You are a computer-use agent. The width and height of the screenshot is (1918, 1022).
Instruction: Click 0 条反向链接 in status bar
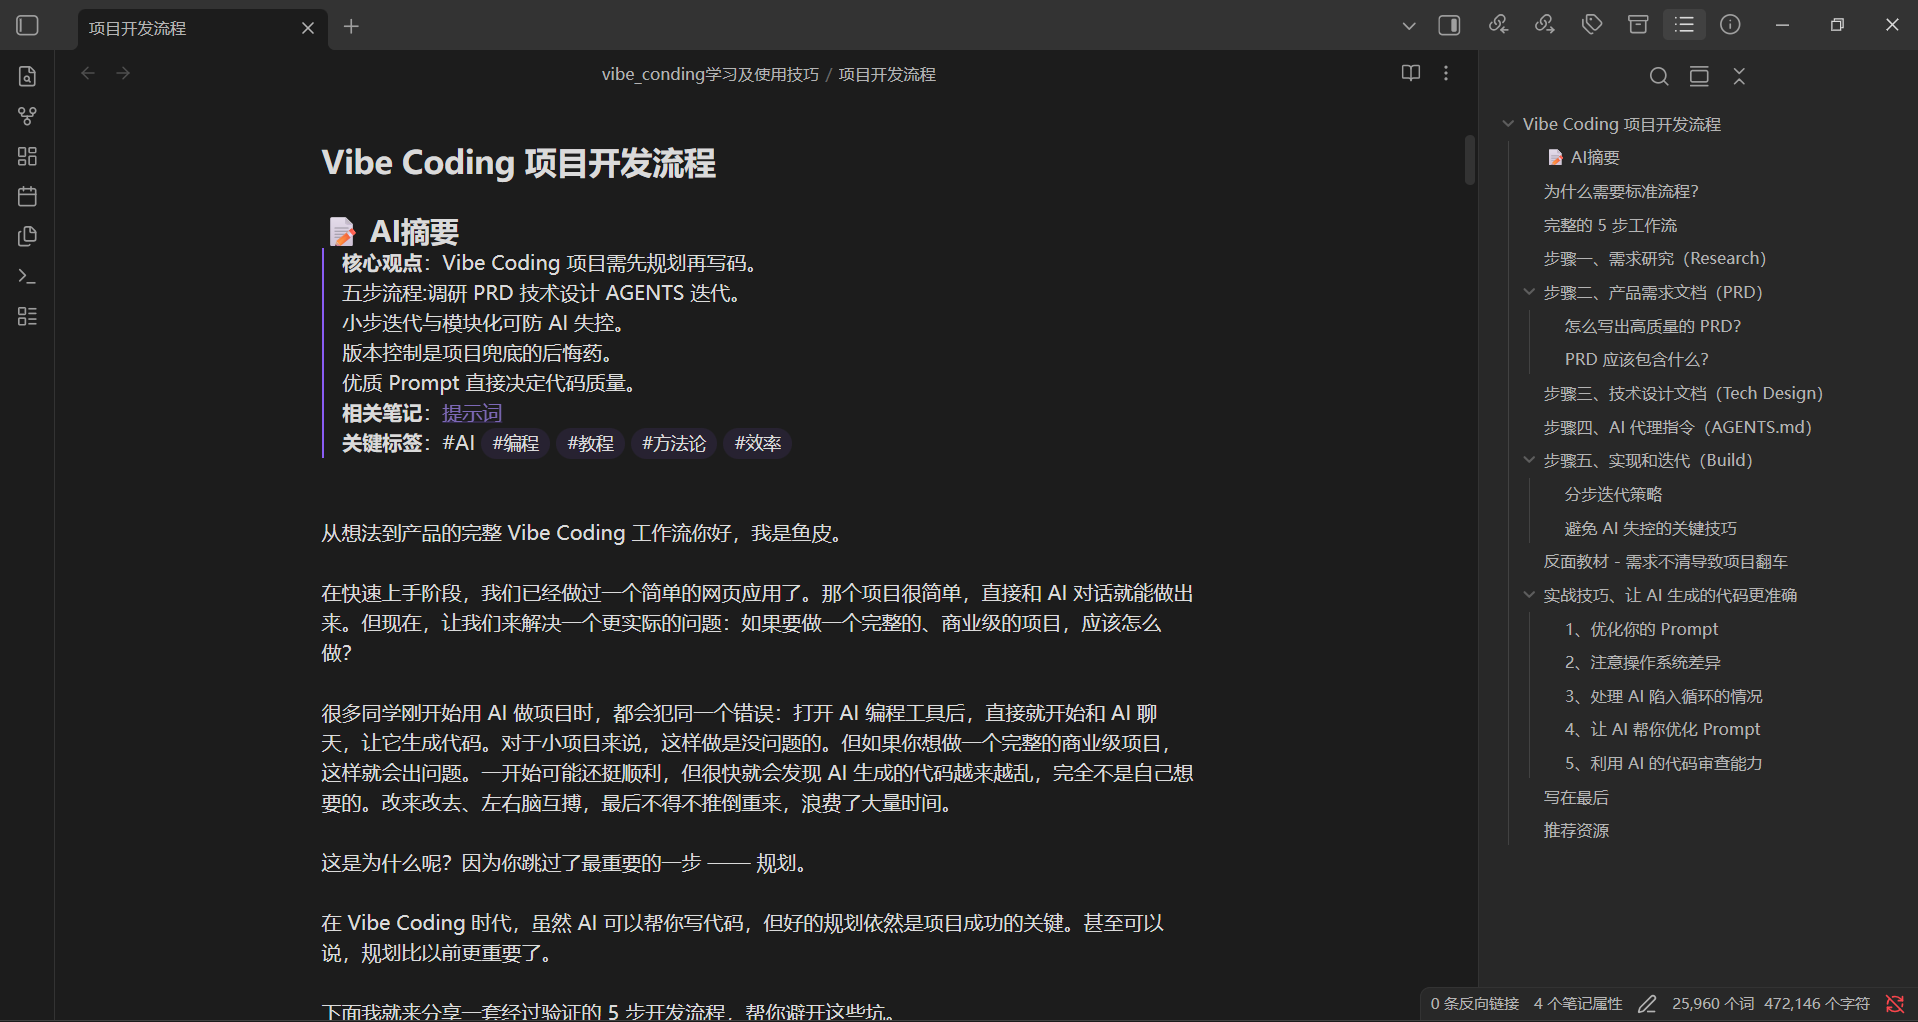pyautogui.click(x=1475, y=1003)
